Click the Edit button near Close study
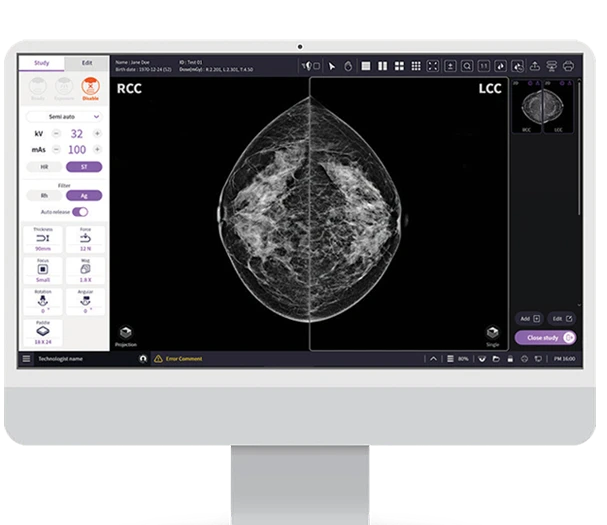 point(562,319)
